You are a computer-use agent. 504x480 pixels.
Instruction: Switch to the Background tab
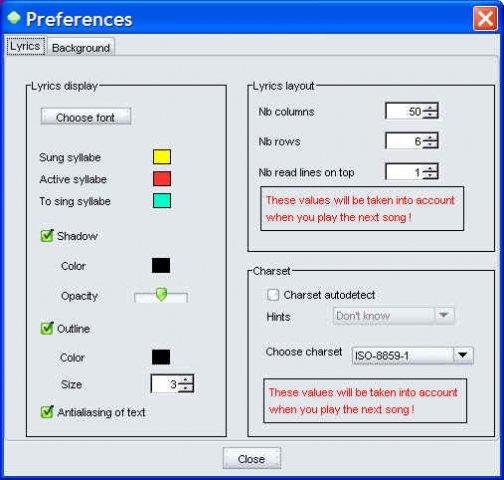pos(81,47)
